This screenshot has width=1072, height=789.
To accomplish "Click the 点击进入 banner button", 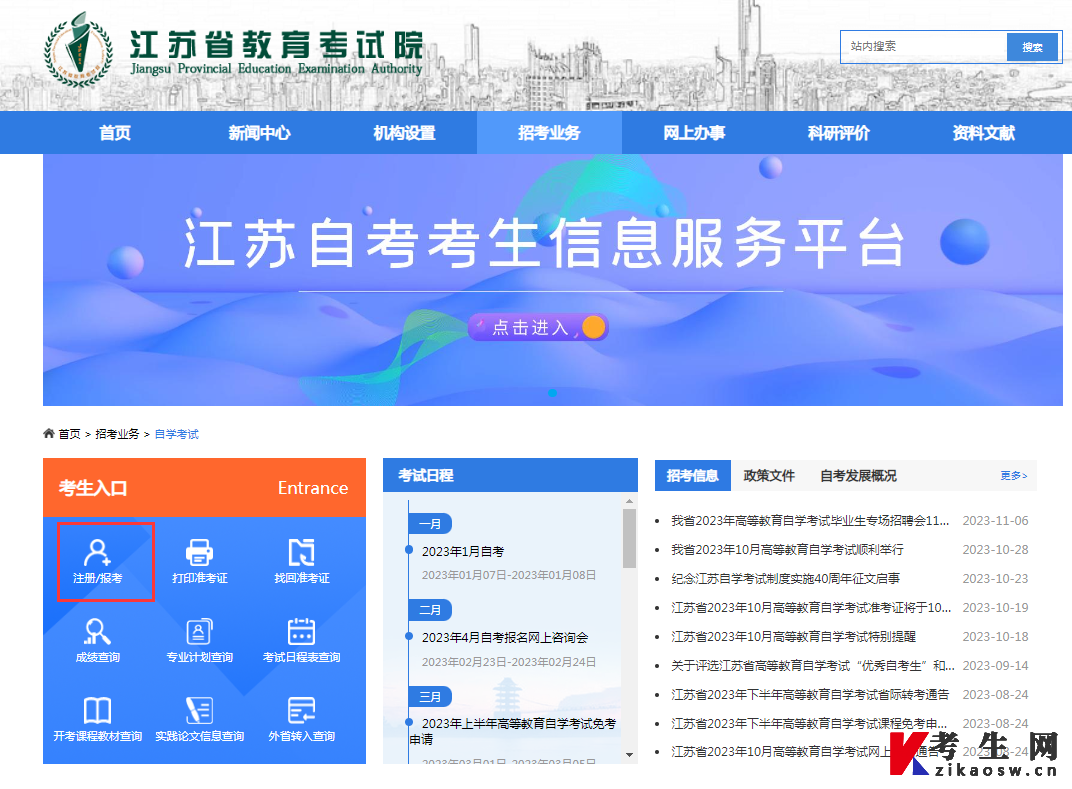I will [x=538, y=327].
